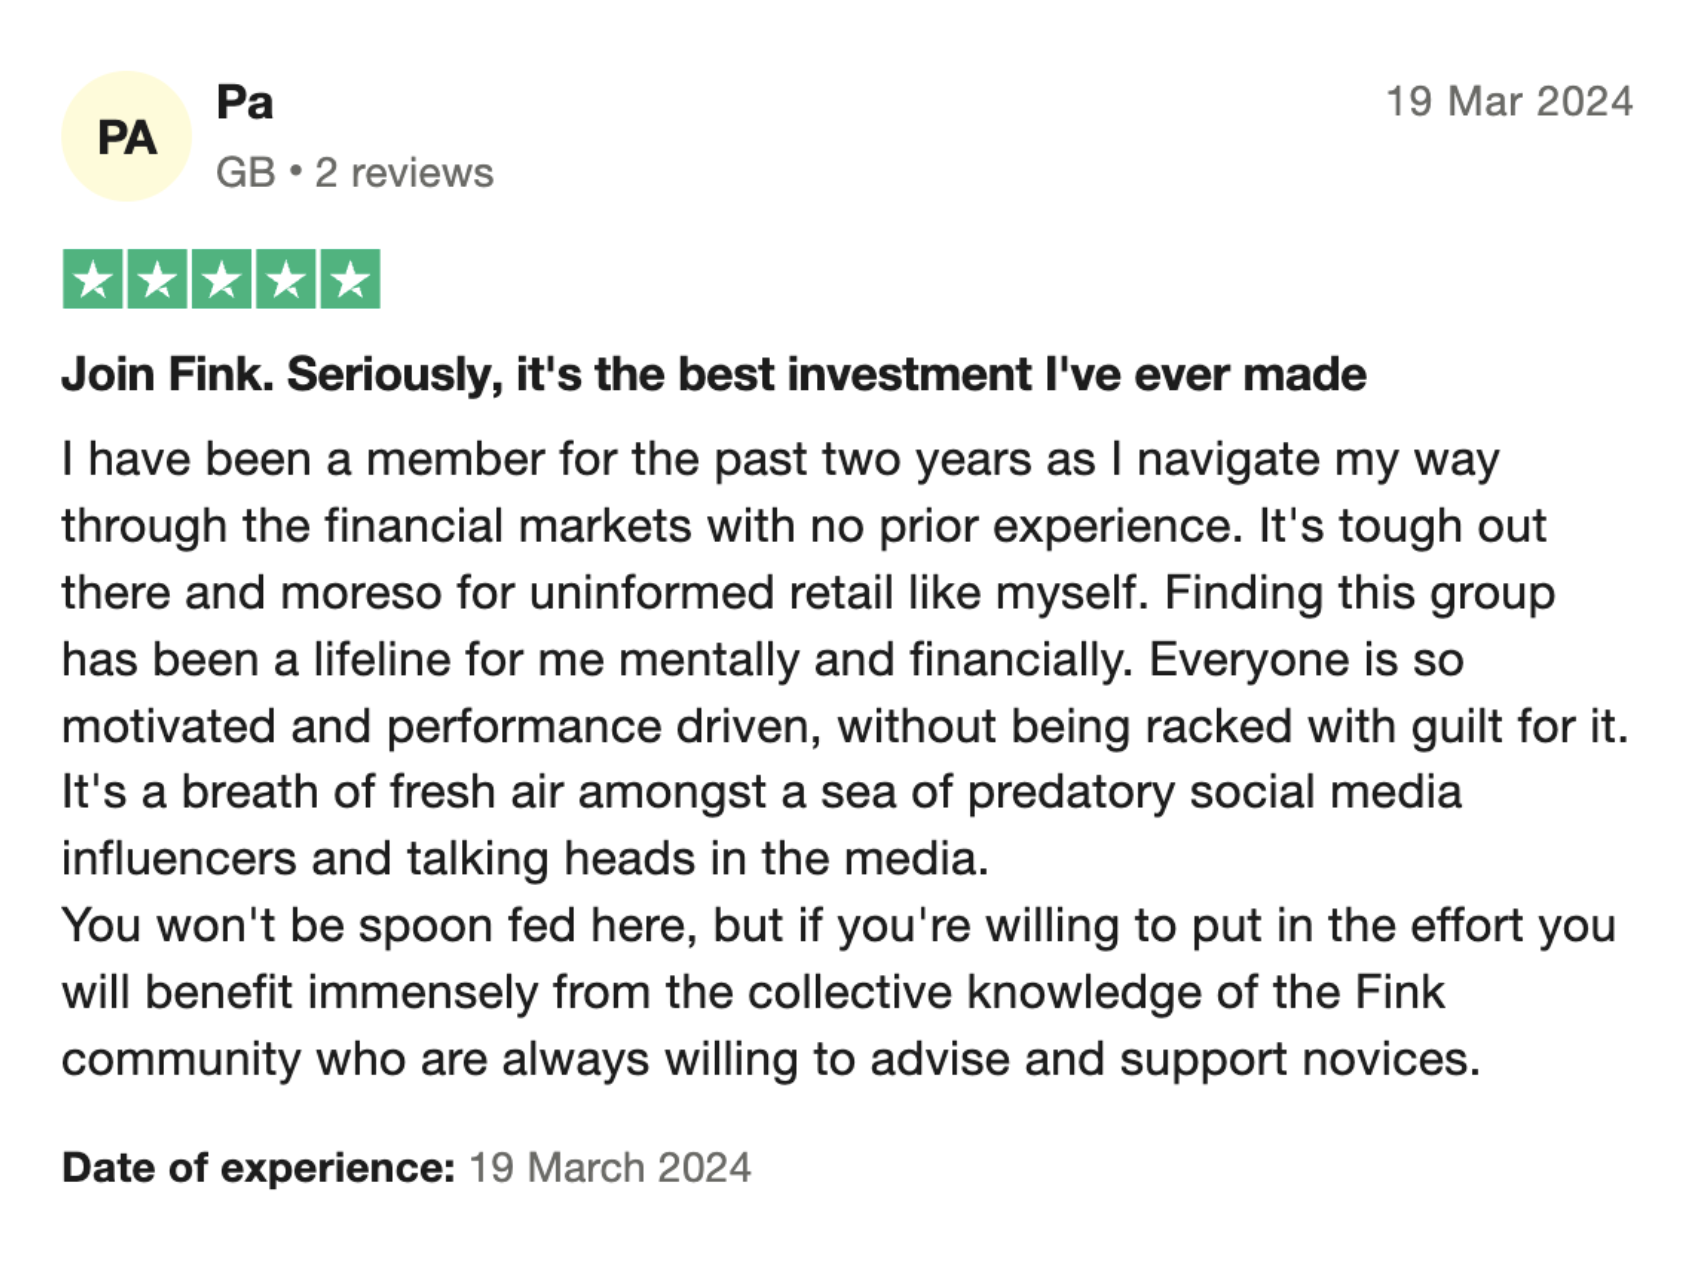Click the first green rating star
Image resolution: width=1696 pixels, height=1262 pixels.
tap(93, 279)
